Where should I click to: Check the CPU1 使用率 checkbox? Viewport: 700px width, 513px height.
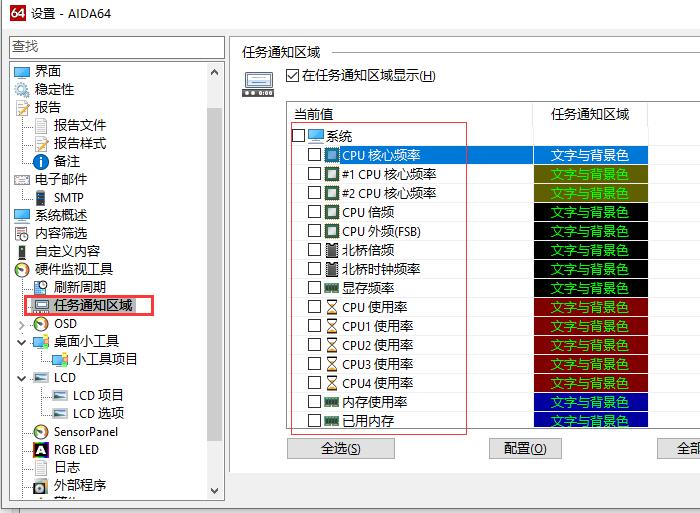pos(315,325)
